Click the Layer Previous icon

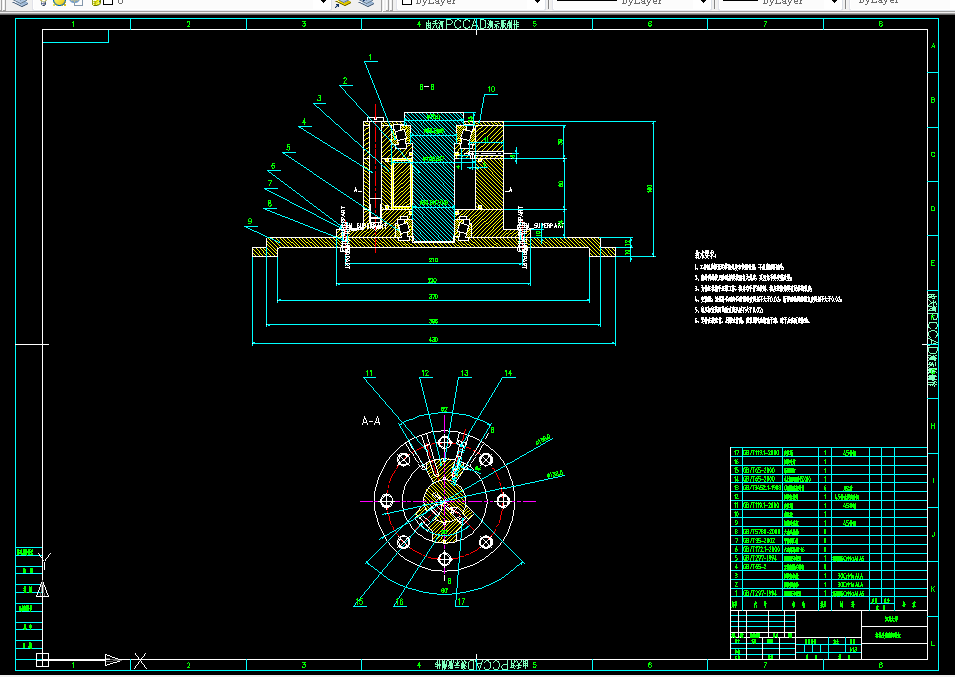366,2
